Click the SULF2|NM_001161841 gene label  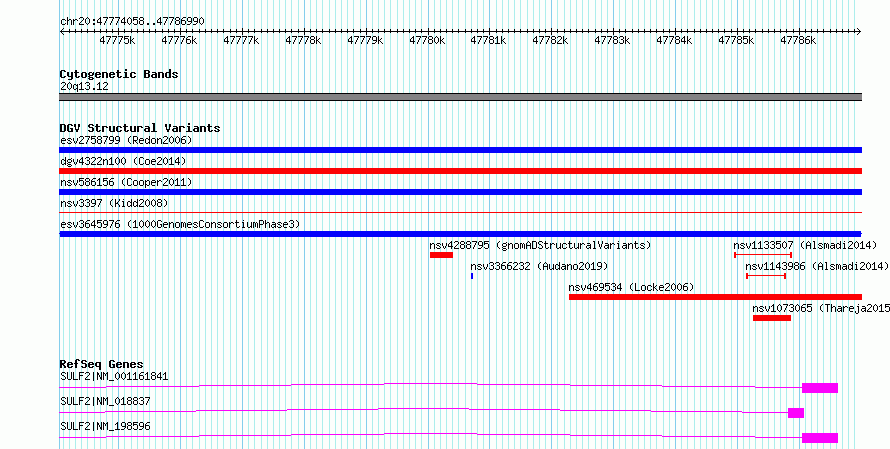click(114, 376)
